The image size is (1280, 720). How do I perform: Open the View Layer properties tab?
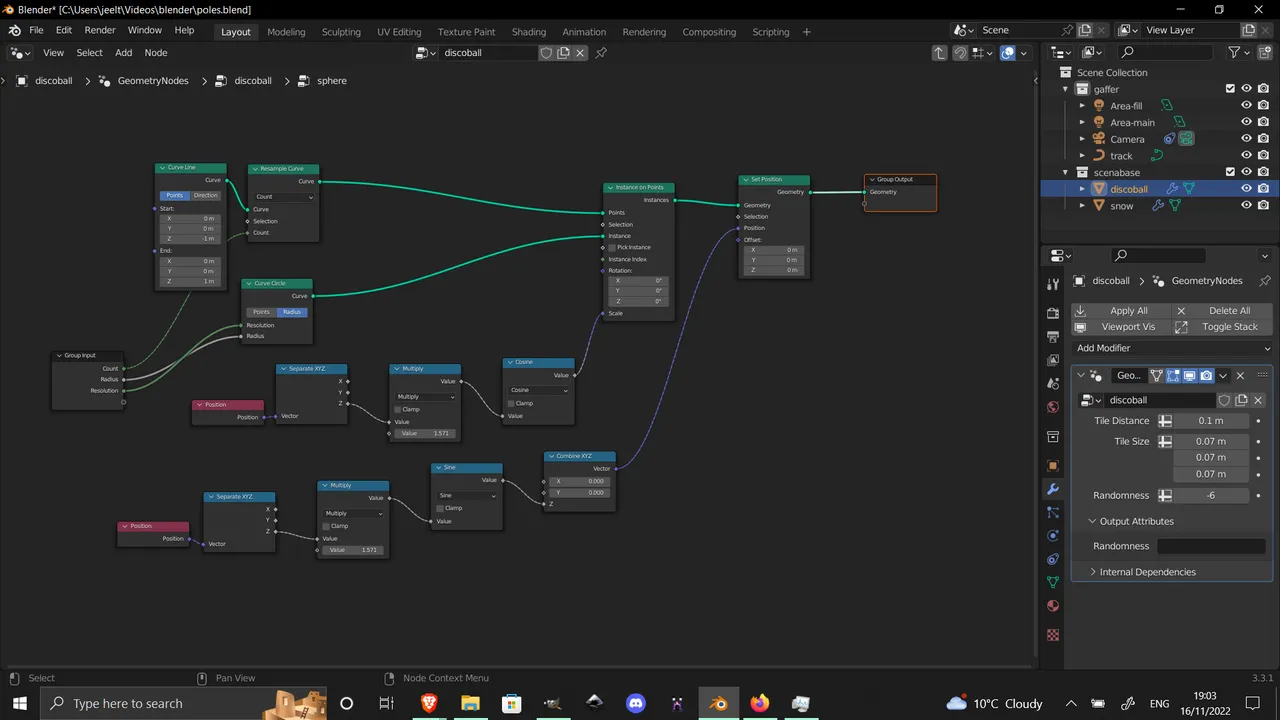tap(1052, 360)
